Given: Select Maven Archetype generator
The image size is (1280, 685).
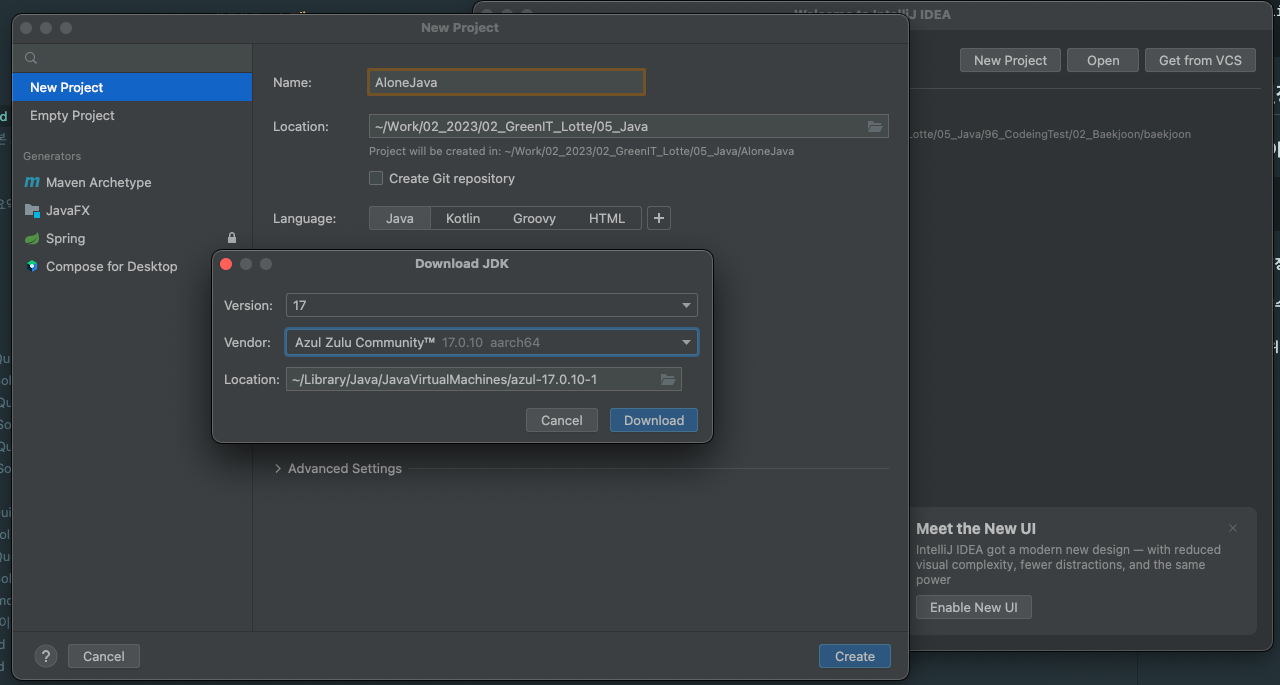Looking at the screenshot, I should pos(98,182).
